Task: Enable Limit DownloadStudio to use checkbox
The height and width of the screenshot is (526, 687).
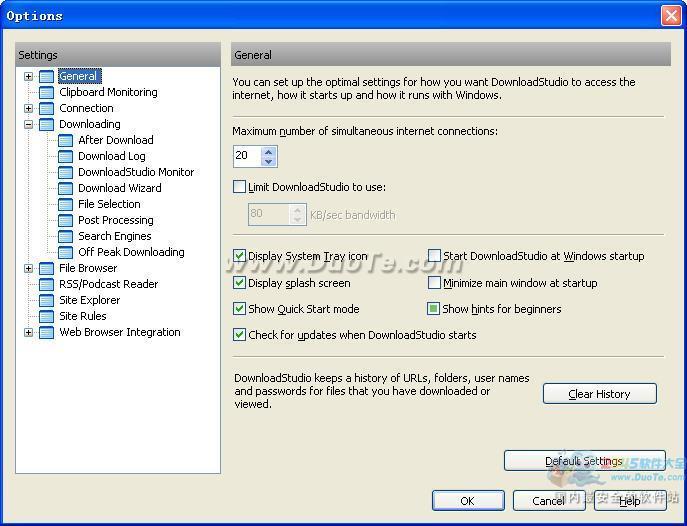Action: click(x=239, y=187)
